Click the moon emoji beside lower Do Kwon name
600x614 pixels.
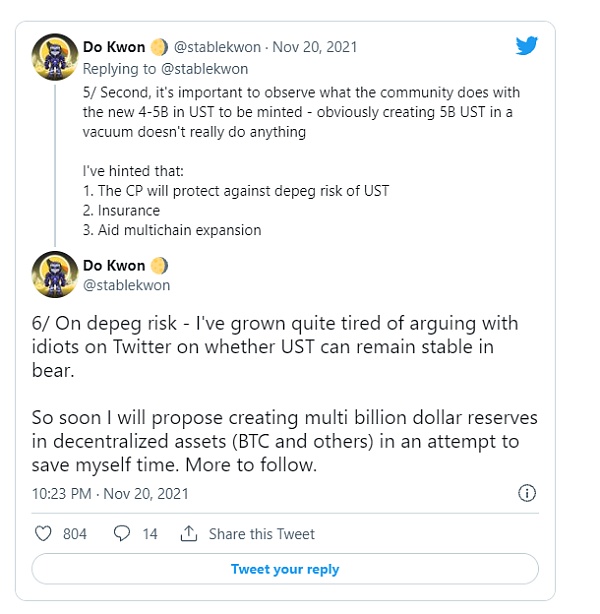[158, 266]
